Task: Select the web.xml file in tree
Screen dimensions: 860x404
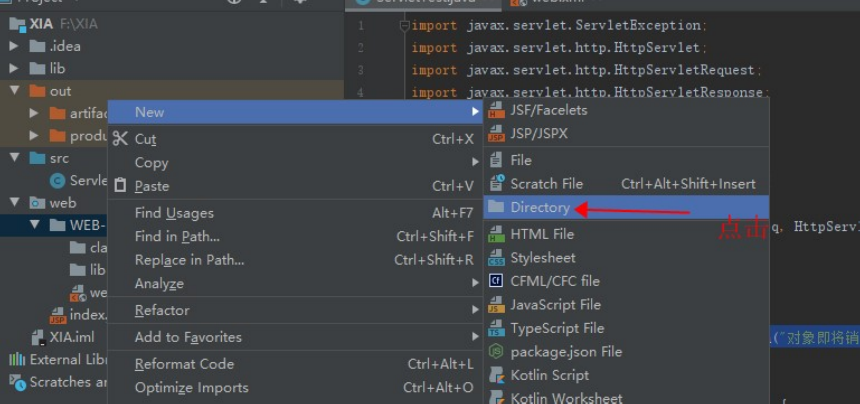Action: click(x=88, y=293)
